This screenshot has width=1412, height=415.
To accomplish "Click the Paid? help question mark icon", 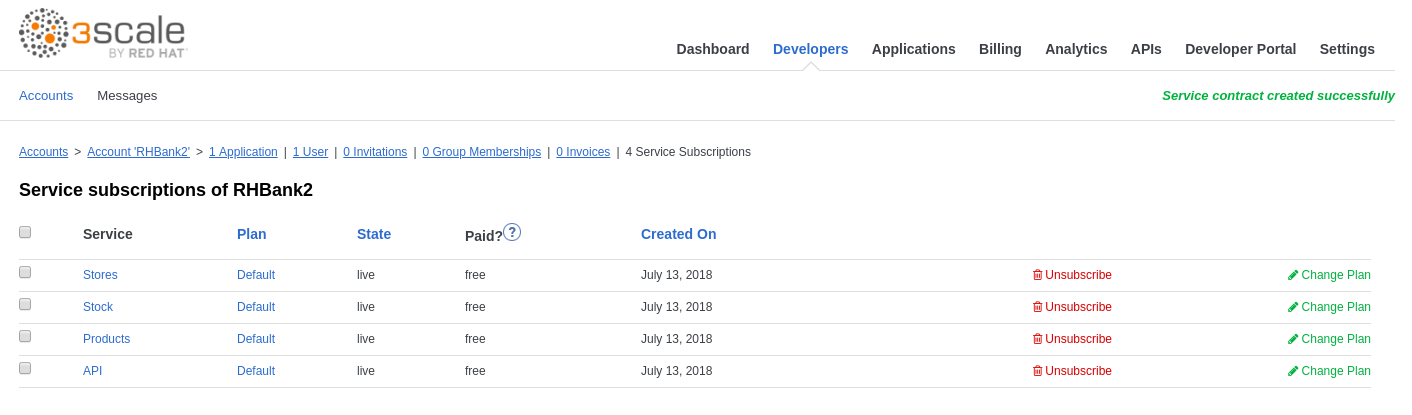I will coord(512,232).
